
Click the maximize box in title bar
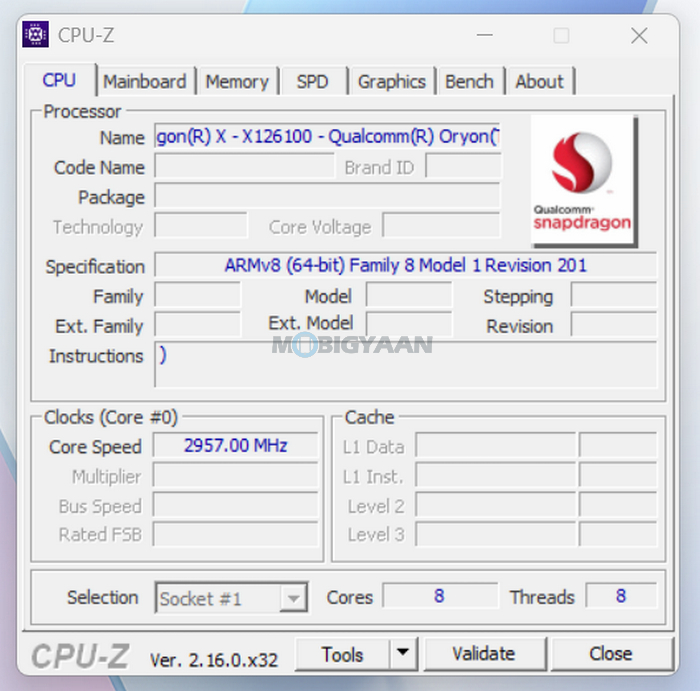coord(561,35)
